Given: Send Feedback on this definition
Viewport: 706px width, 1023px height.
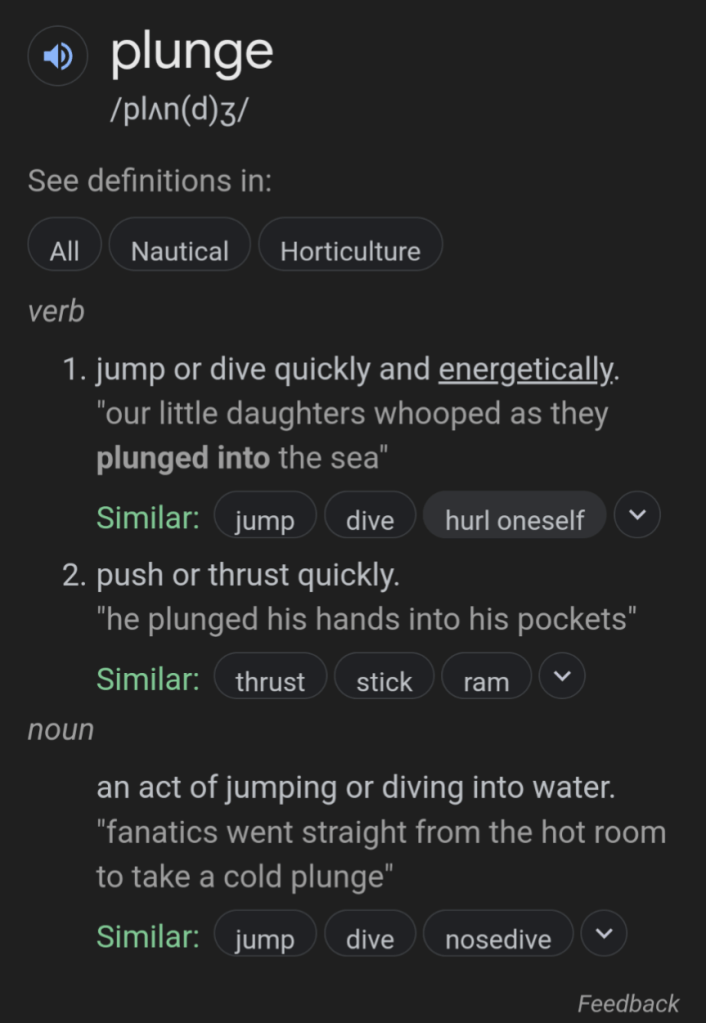Looking at the screenshot, I should (x=628, y=1003).
